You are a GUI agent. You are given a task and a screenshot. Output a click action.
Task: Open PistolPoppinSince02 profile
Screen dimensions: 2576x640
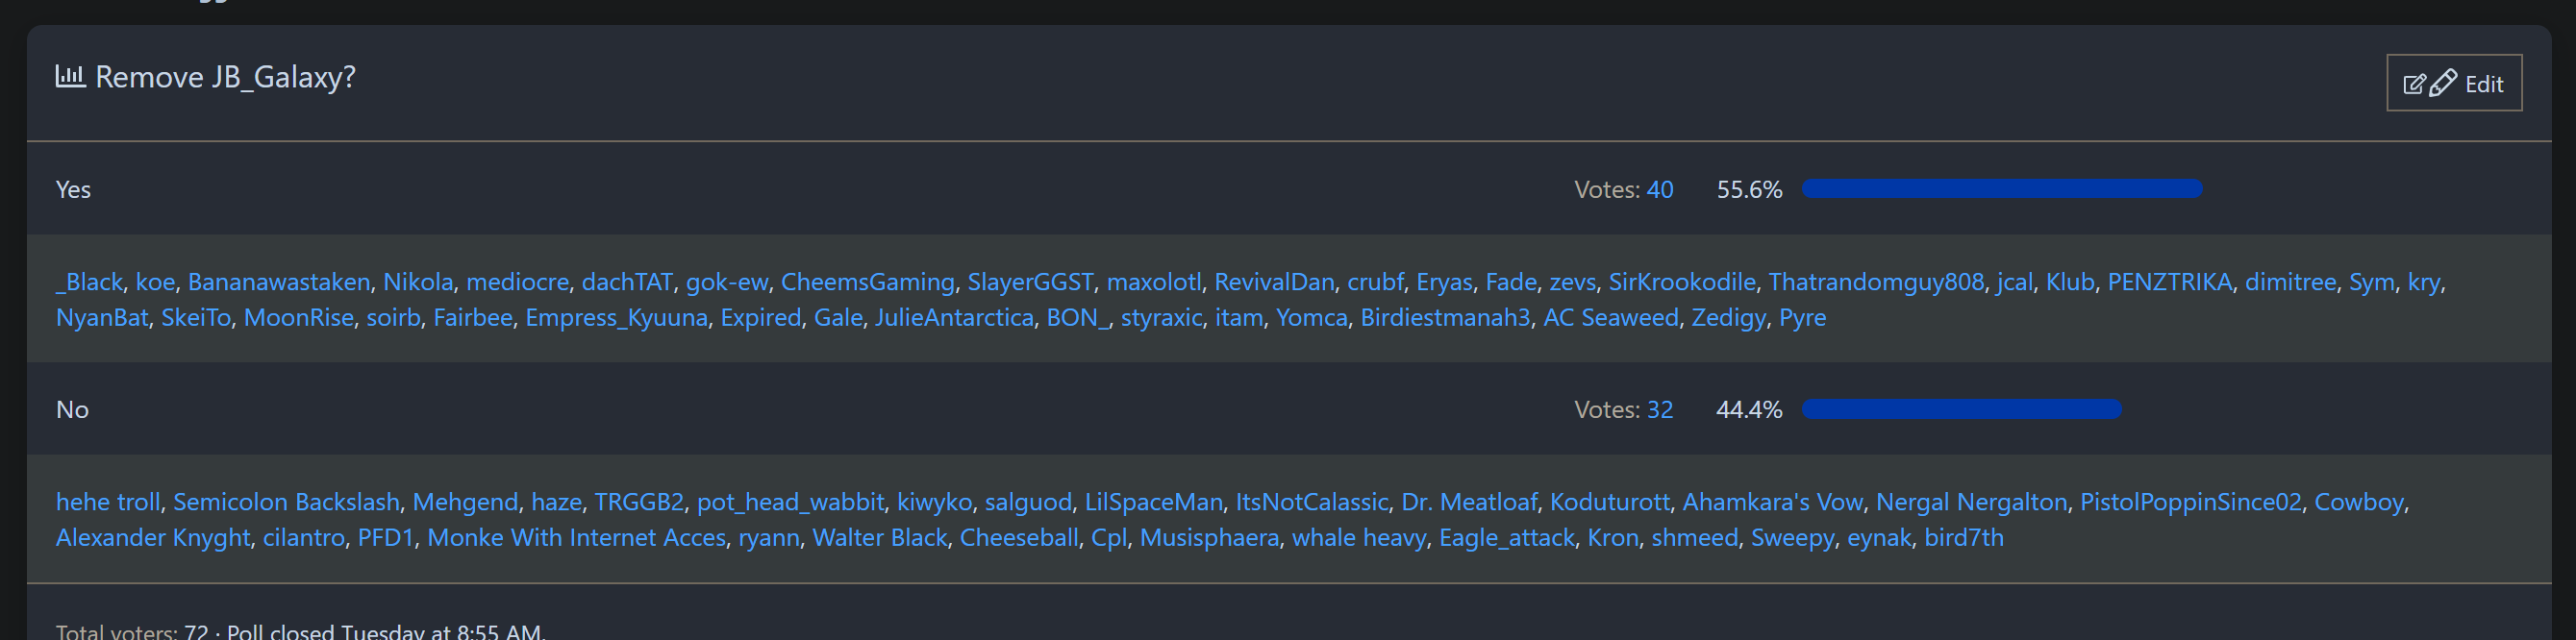2190,502
